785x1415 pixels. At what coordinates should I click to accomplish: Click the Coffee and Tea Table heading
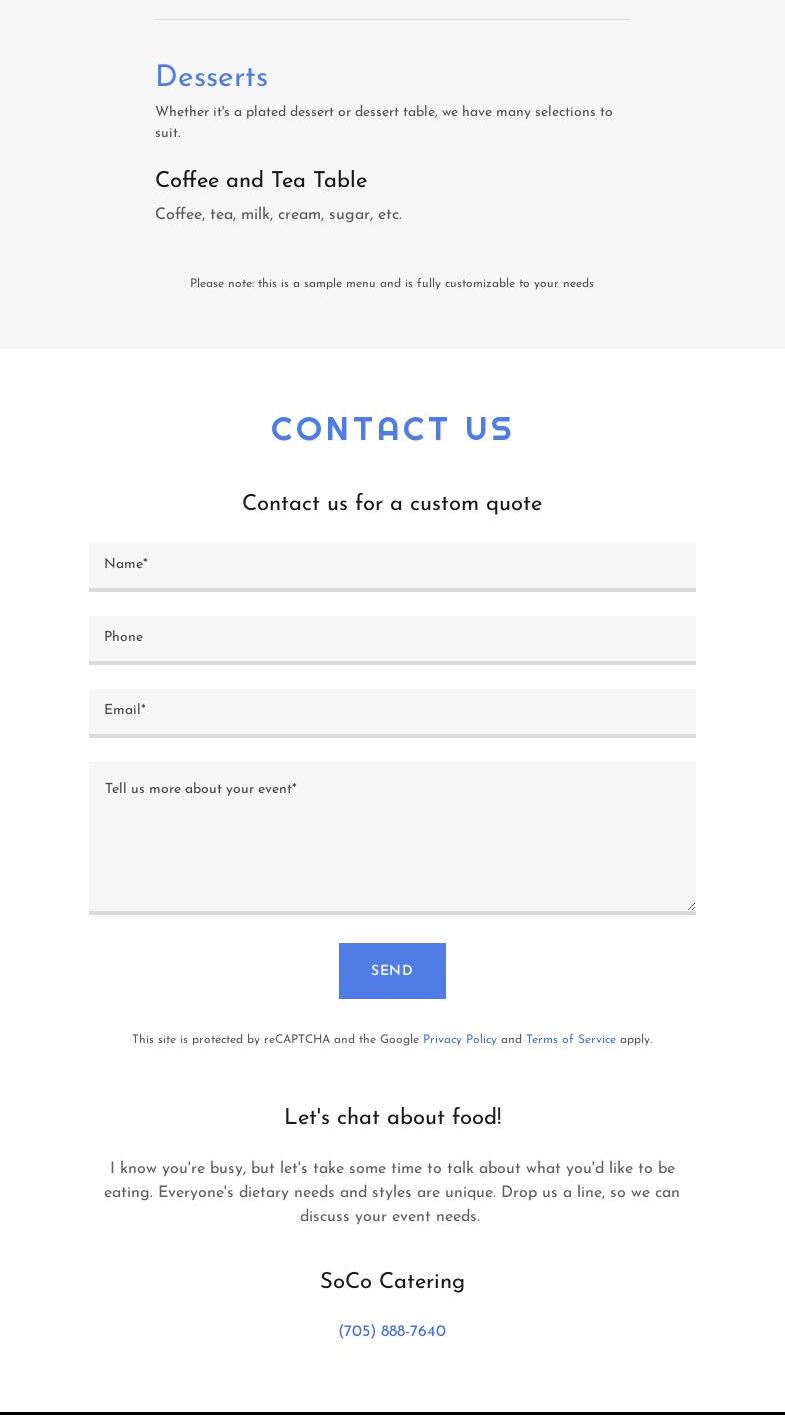tap(261, 181)
